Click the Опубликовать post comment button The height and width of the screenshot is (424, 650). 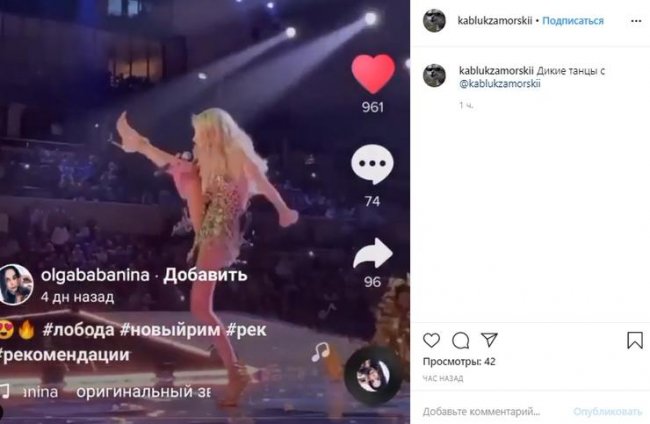pos(608,412)
